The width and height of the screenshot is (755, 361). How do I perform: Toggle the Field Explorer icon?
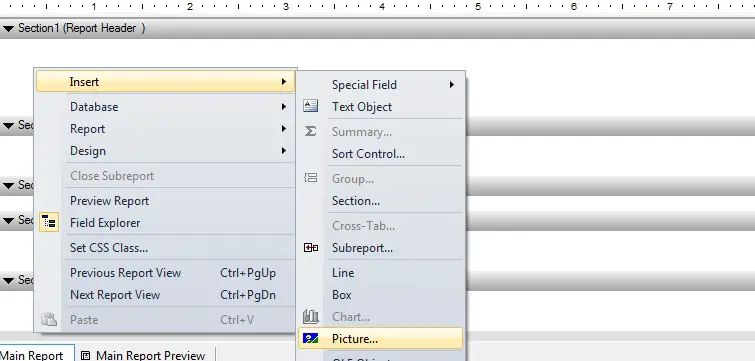49,222
